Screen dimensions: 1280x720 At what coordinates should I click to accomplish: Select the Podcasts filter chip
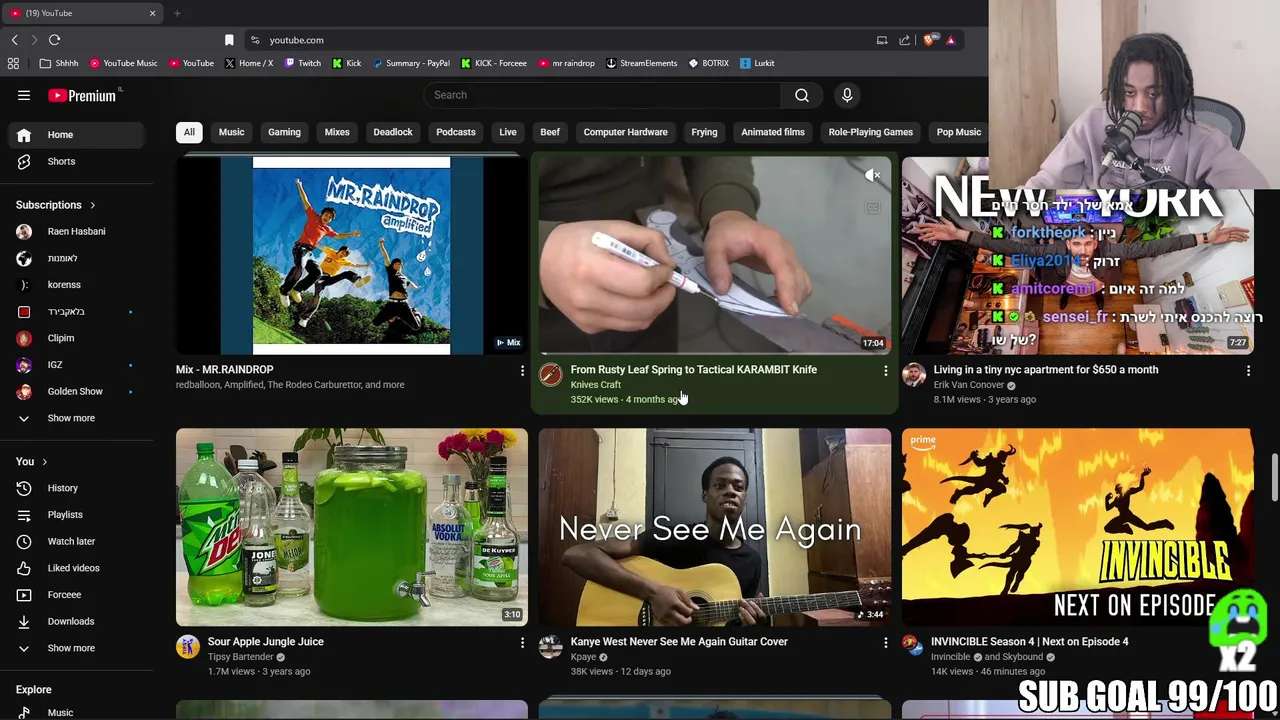point(456,132)
